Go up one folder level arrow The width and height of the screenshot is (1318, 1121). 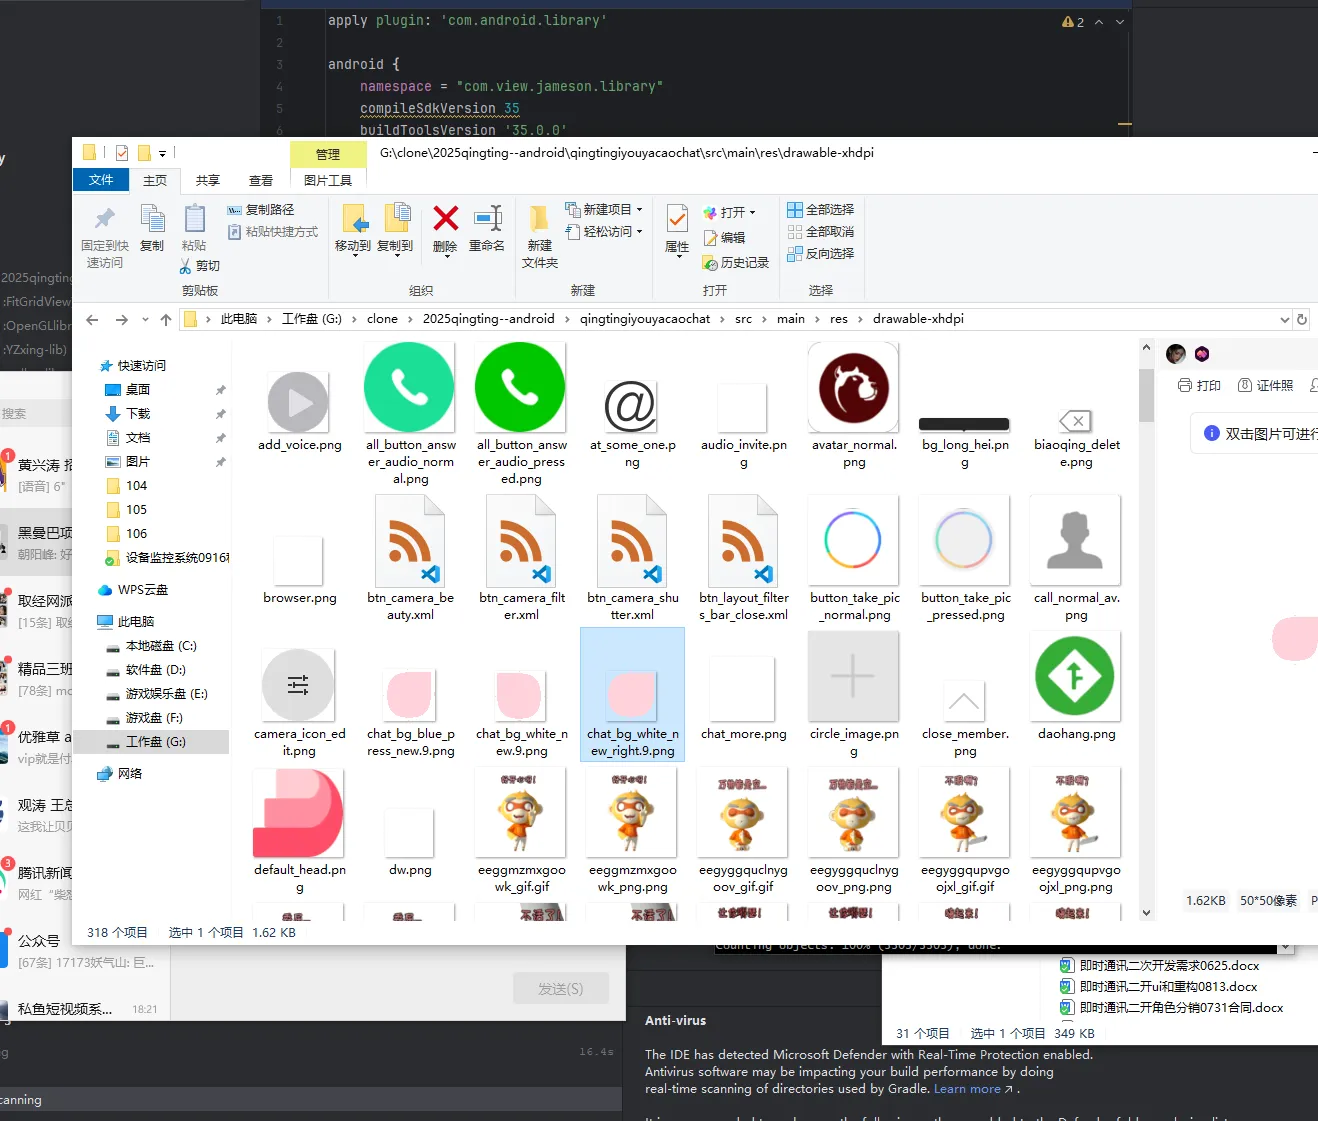coord(166,320)
